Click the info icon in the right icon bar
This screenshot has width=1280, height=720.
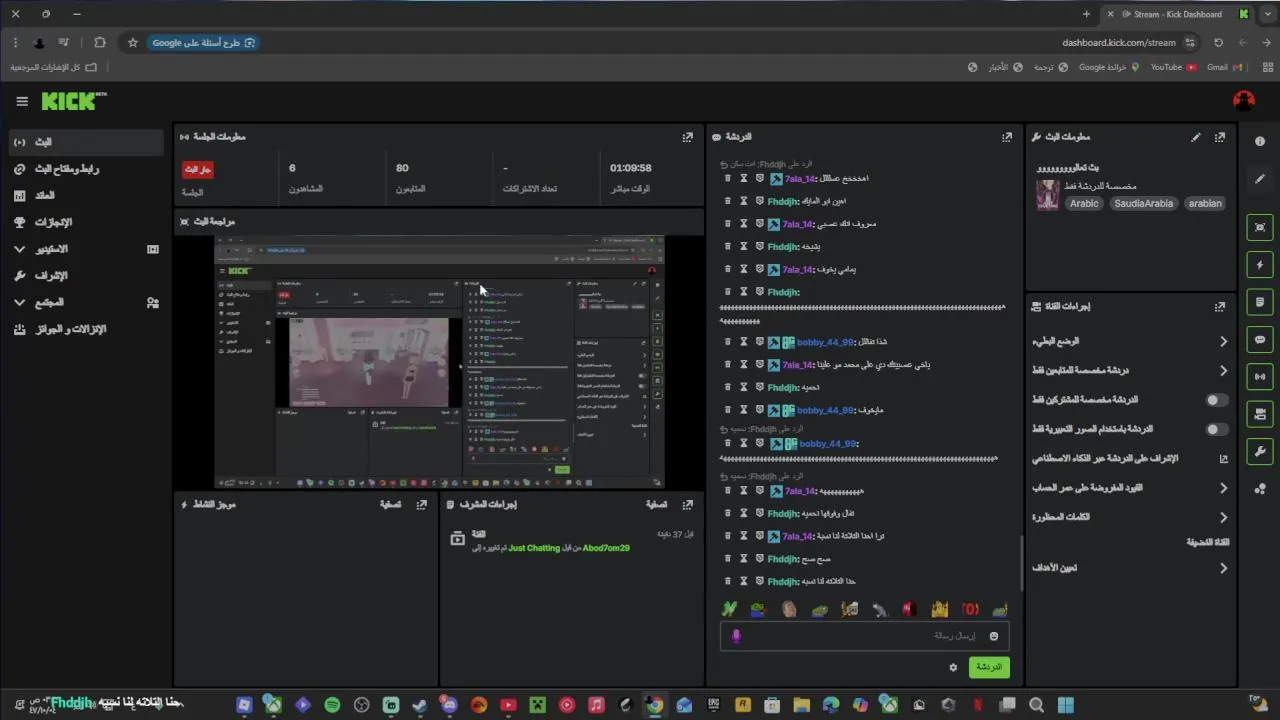[1260, 141]
